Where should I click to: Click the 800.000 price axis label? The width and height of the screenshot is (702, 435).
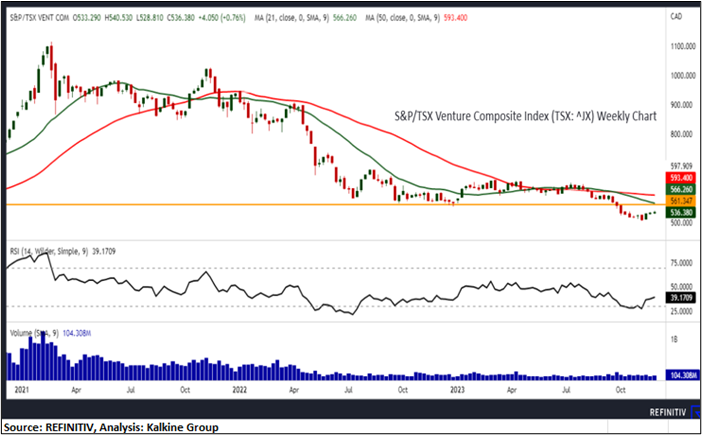pyautogui.click(x=680, y=135)
